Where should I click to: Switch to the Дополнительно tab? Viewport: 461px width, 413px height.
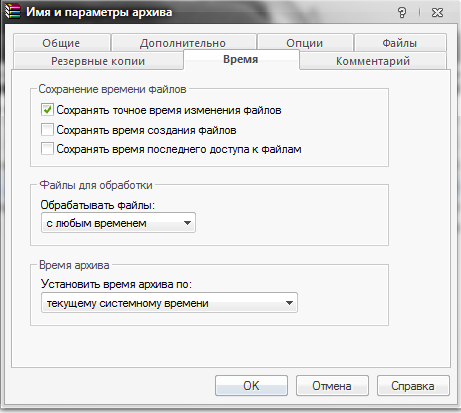[x=183, y=43]
